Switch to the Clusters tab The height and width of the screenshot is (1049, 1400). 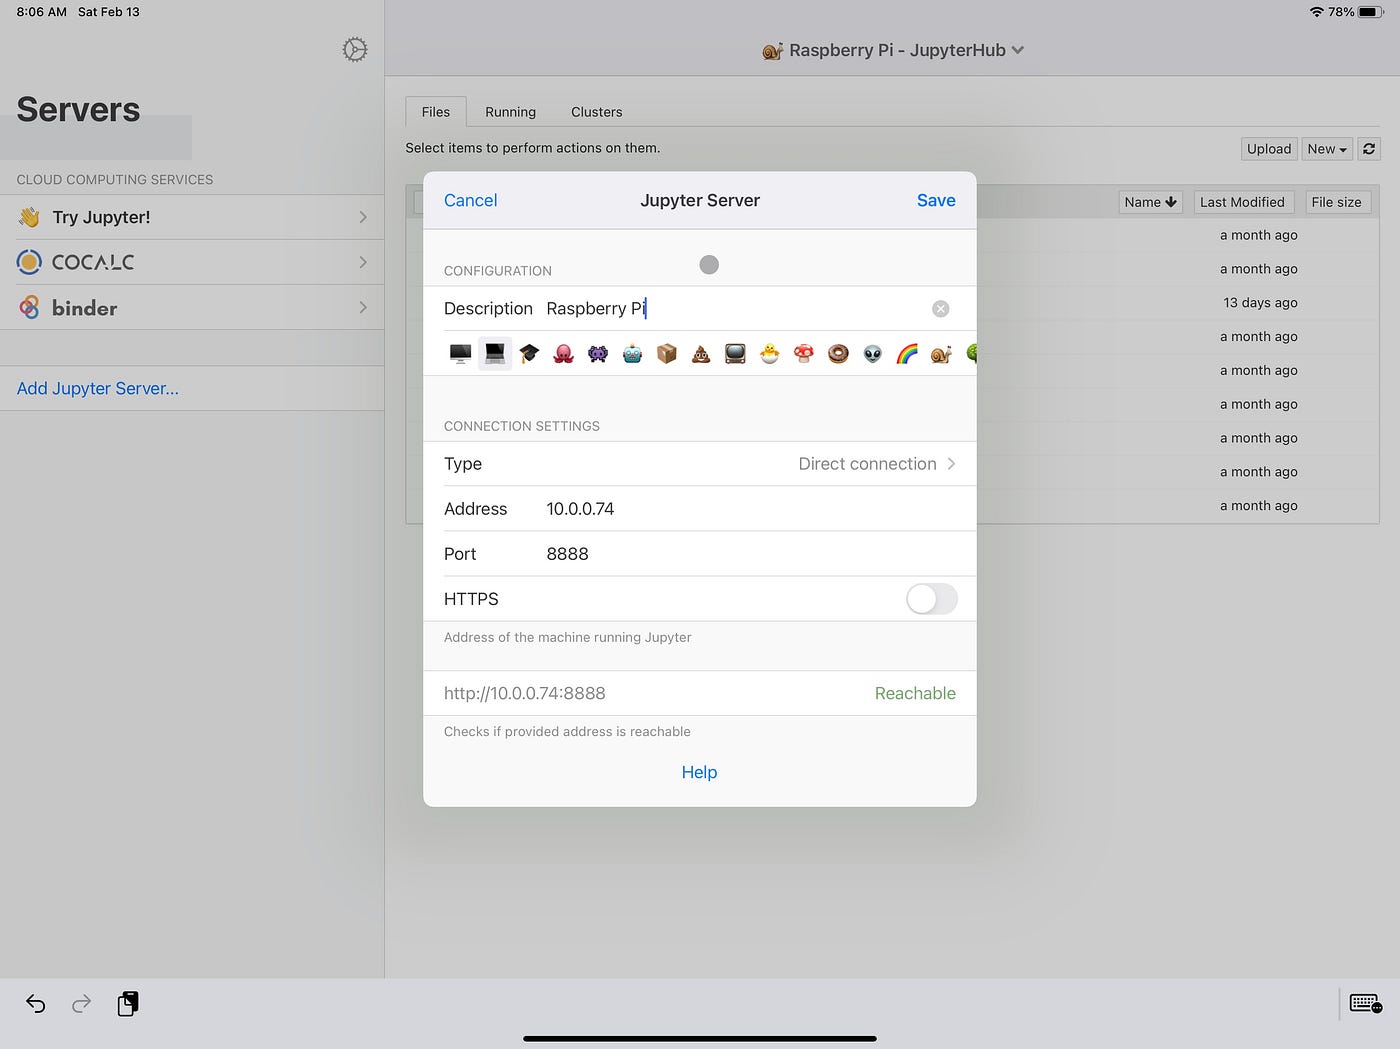pos(597,112)
